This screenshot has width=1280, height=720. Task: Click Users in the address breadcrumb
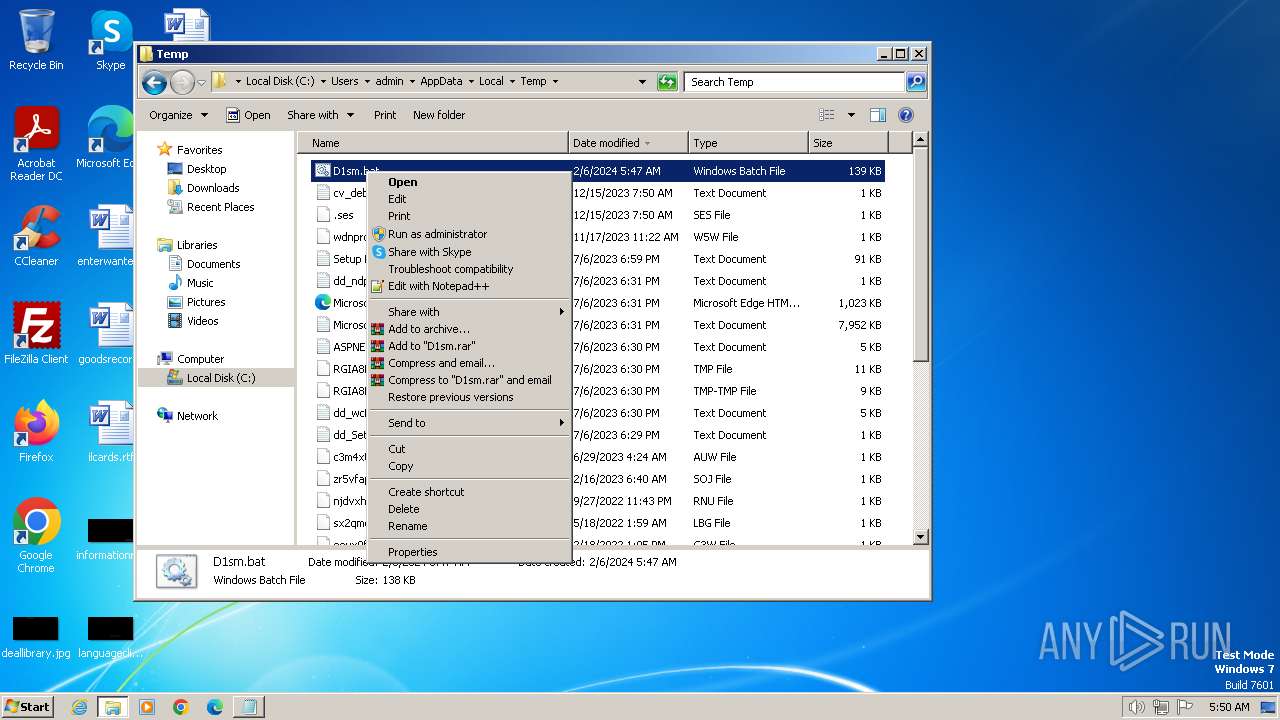345,82
